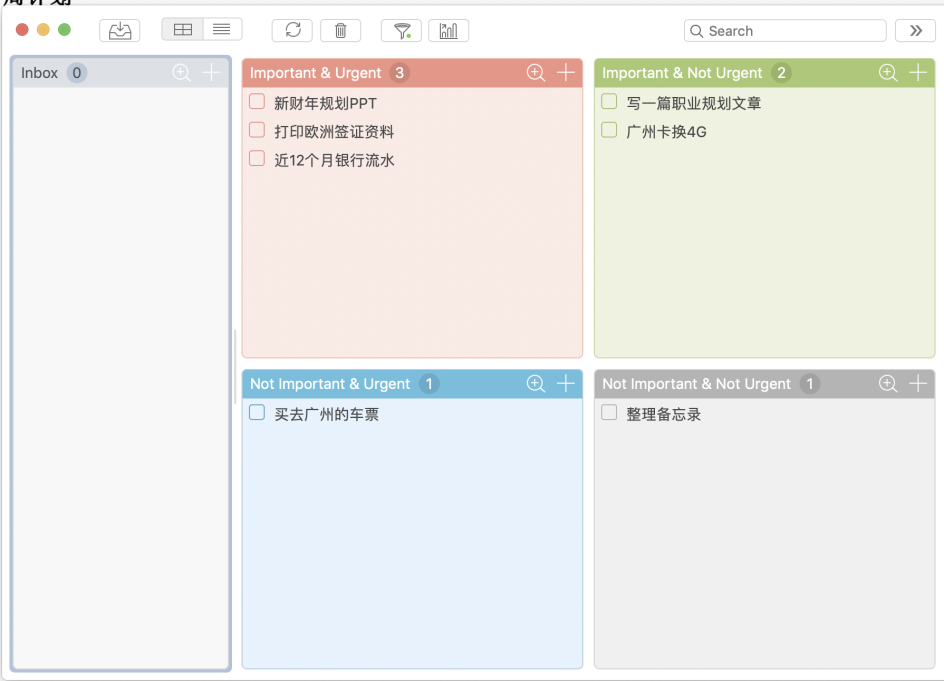Screen dimensions: 944x681
Task: Expand hidden toolbar items chevron
Action: (915, 31)
